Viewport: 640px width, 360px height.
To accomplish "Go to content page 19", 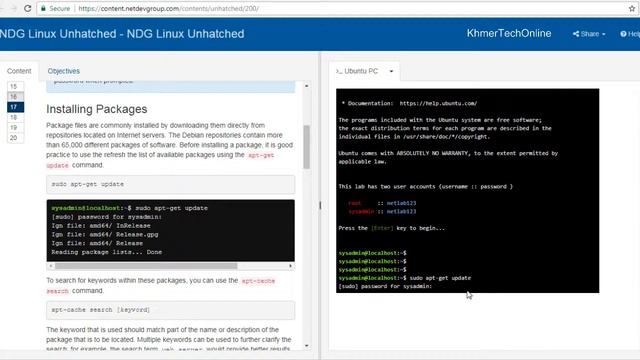I will pyautogui.click(x=15, y=128).
